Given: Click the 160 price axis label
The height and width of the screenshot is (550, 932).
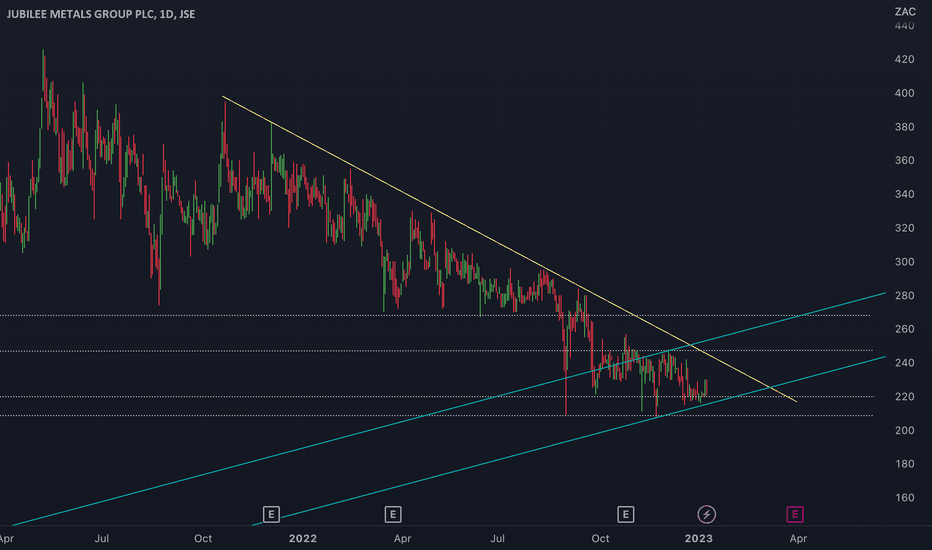Looking at the screenshot, I should click(904, 498).
